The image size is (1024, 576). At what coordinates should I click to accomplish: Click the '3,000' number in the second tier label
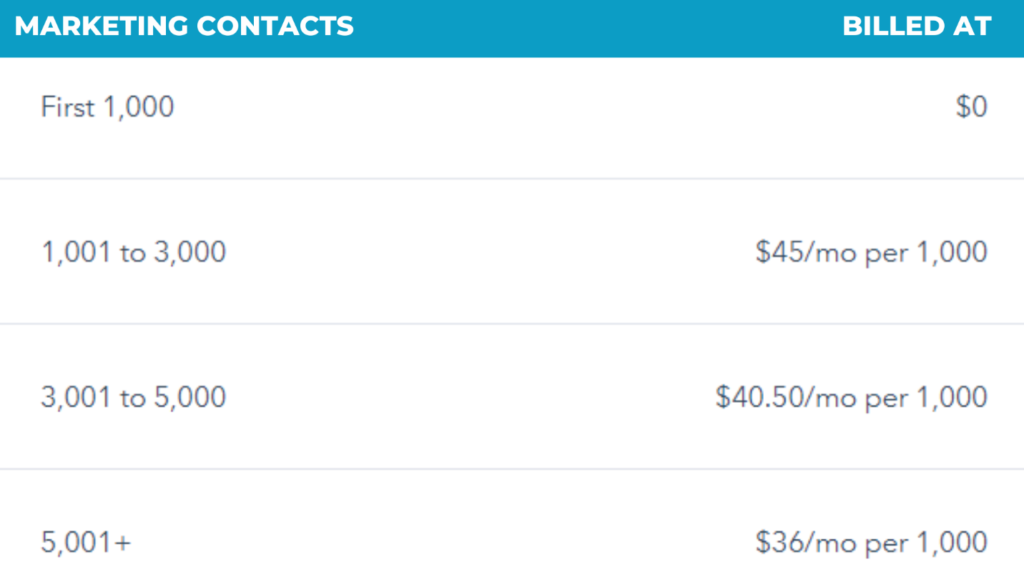tap(189, 252)
